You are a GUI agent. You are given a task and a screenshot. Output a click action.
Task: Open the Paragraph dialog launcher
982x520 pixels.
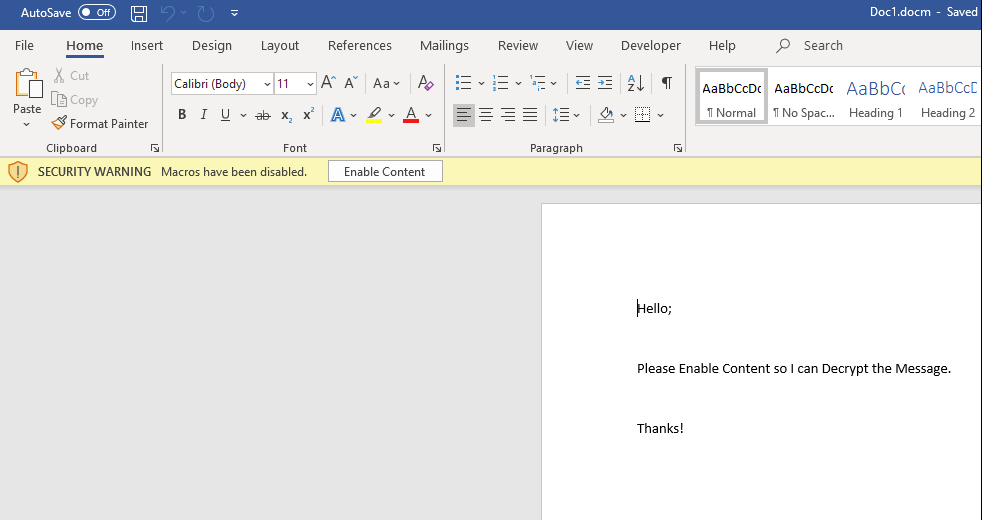[678, 148]
